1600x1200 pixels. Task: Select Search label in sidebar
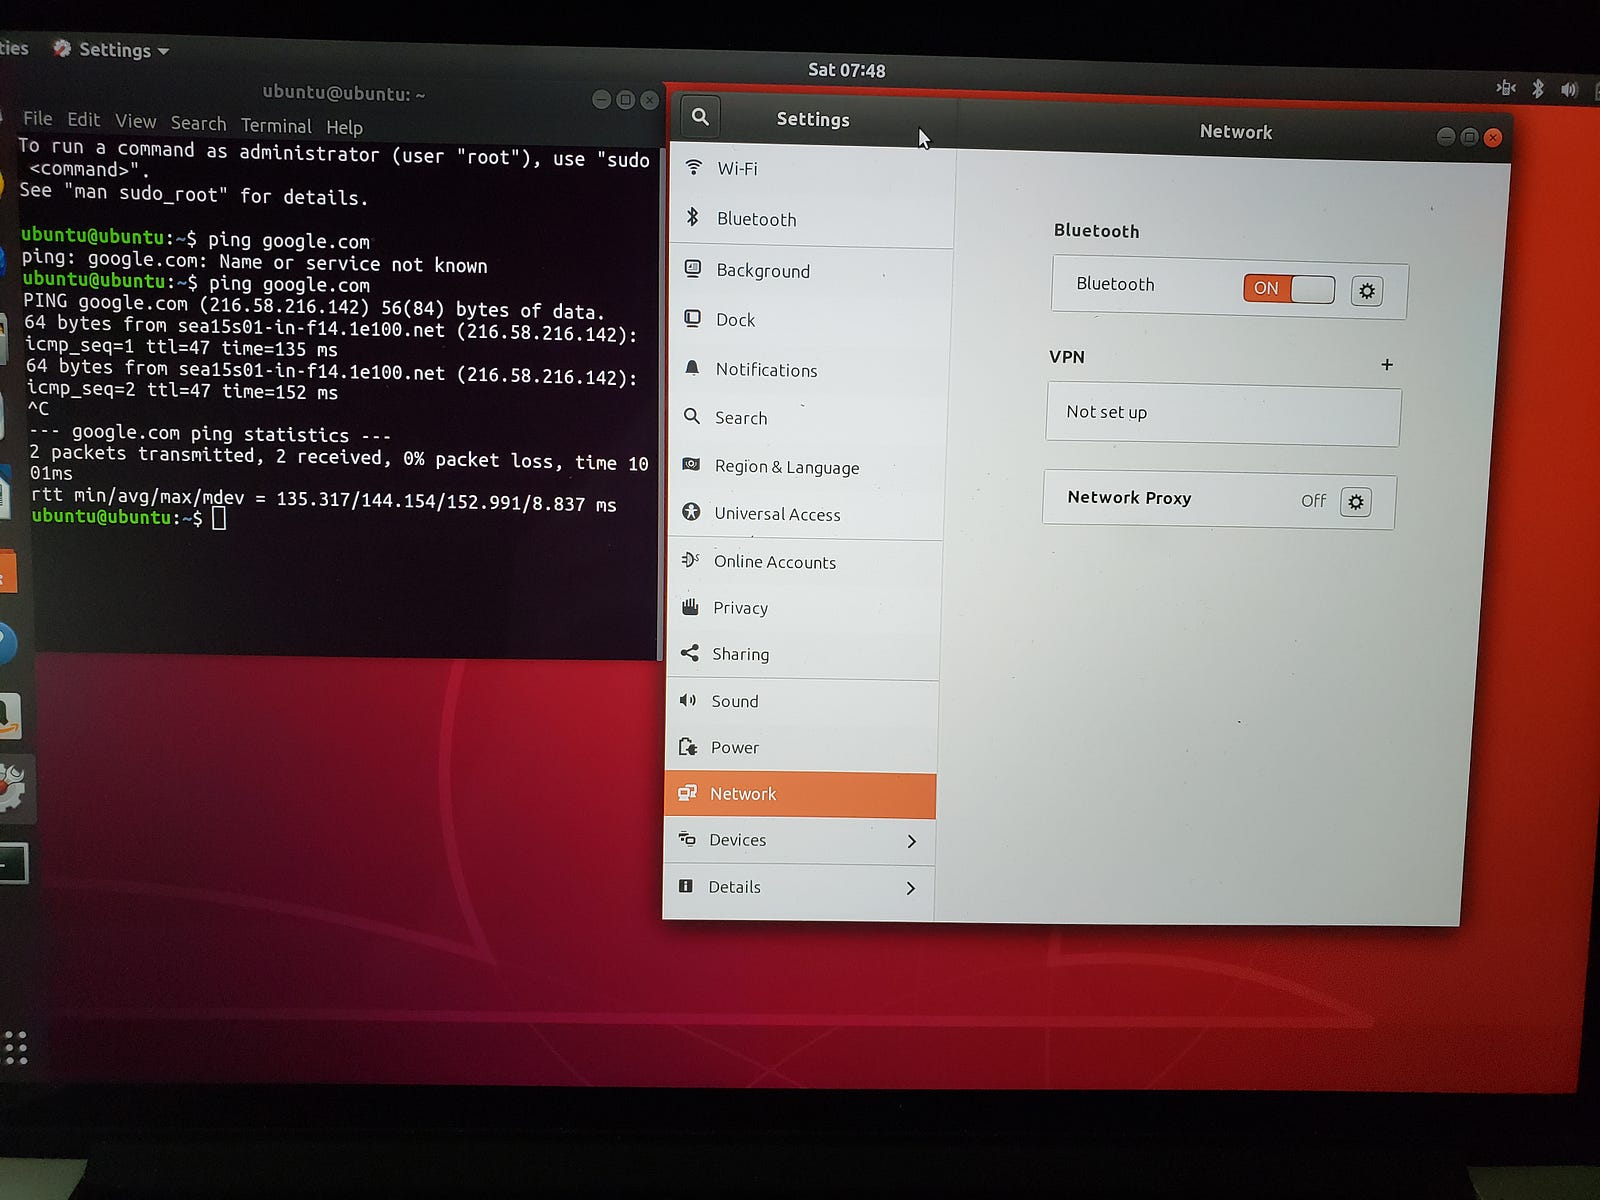coord(741,418)
